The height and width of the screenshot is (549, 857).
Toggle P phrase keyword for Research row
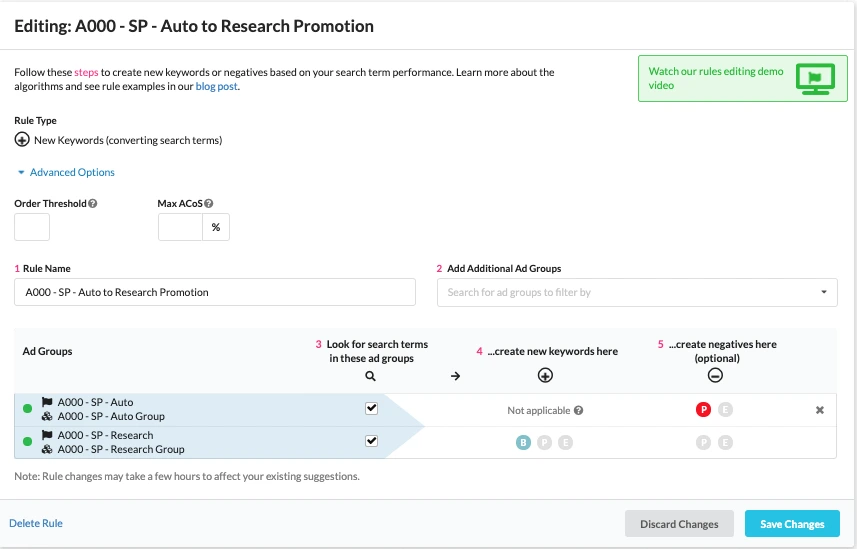click(x=544, y=442)
